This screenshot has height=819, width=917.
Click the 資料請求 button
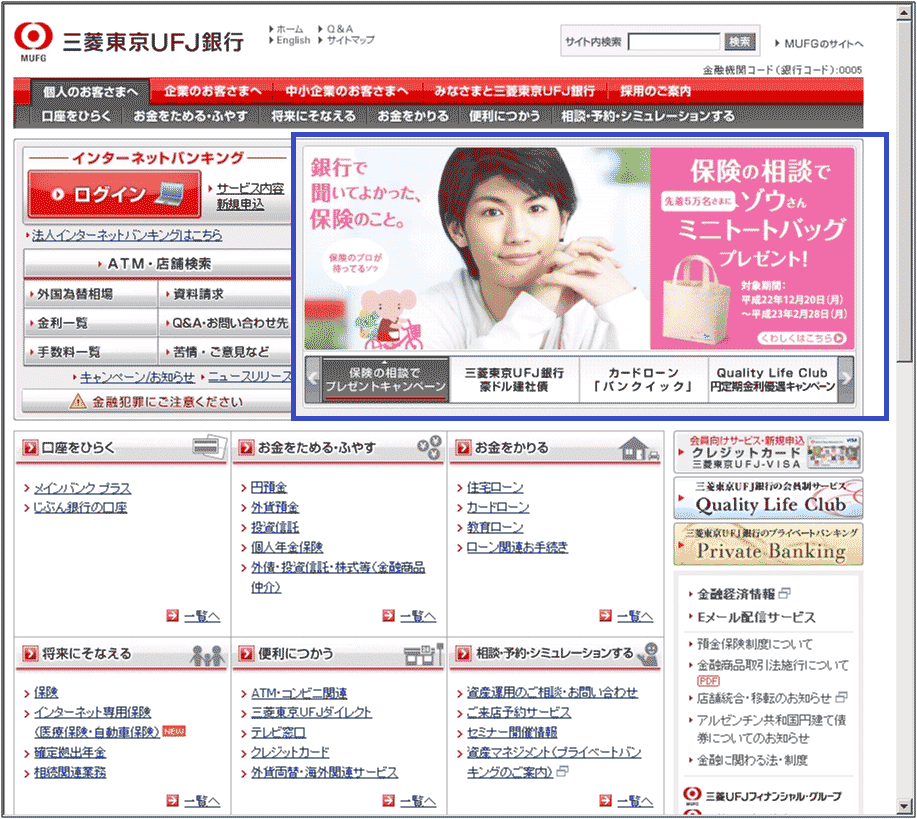tap(225, 294)
